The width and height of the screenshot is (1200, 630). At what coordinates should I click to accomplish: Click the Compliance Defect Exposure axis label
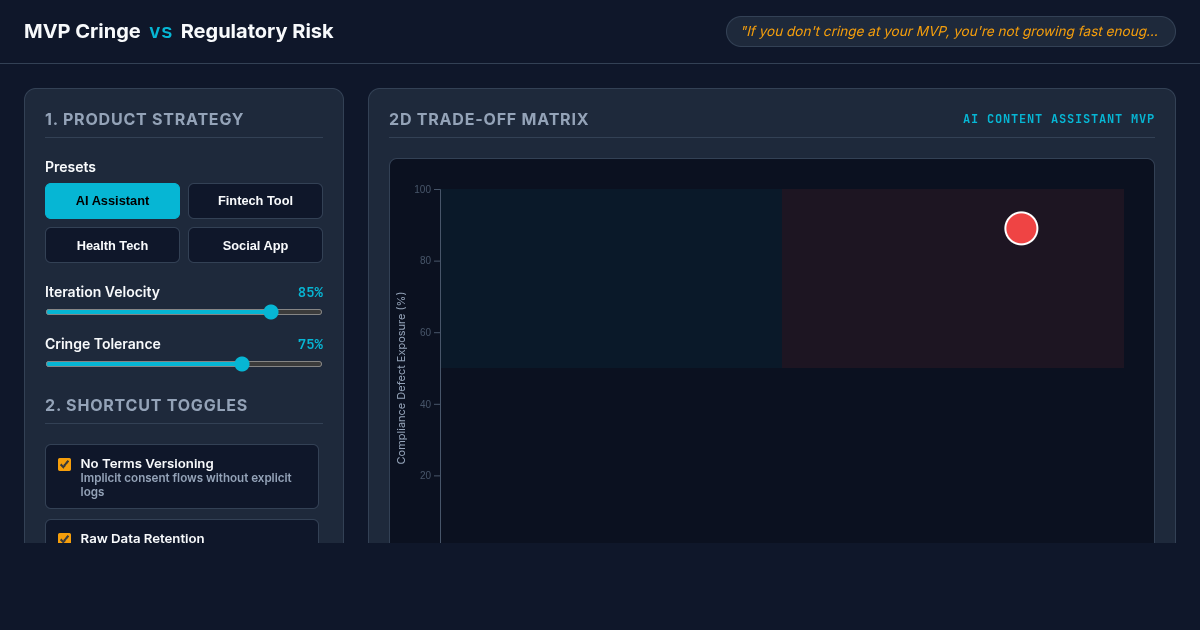[401, 378]
